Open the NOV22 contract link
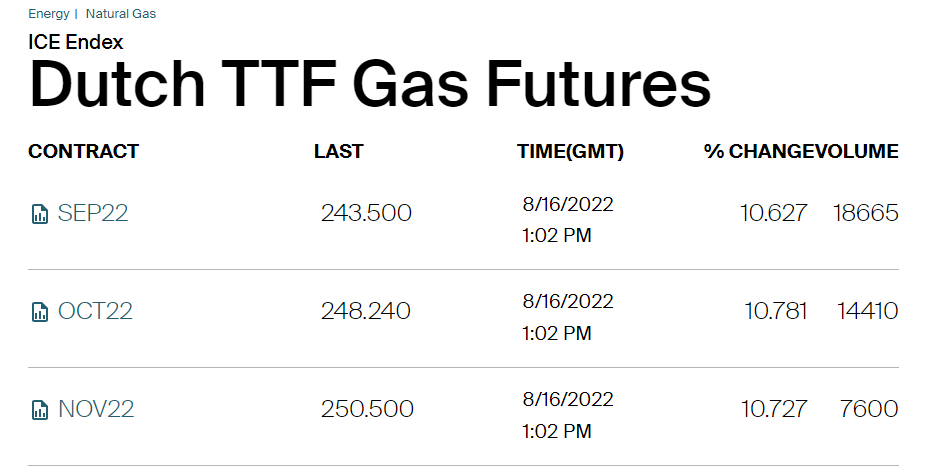 [x=96, y=409]
